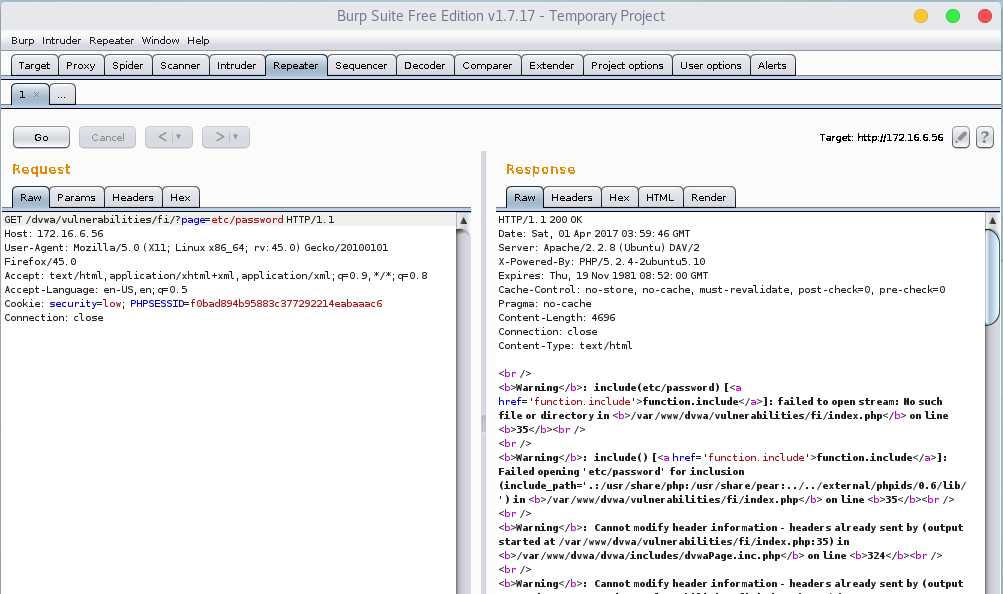
Task: Close repeater tab 1 with x
Action: coord(36,95)
